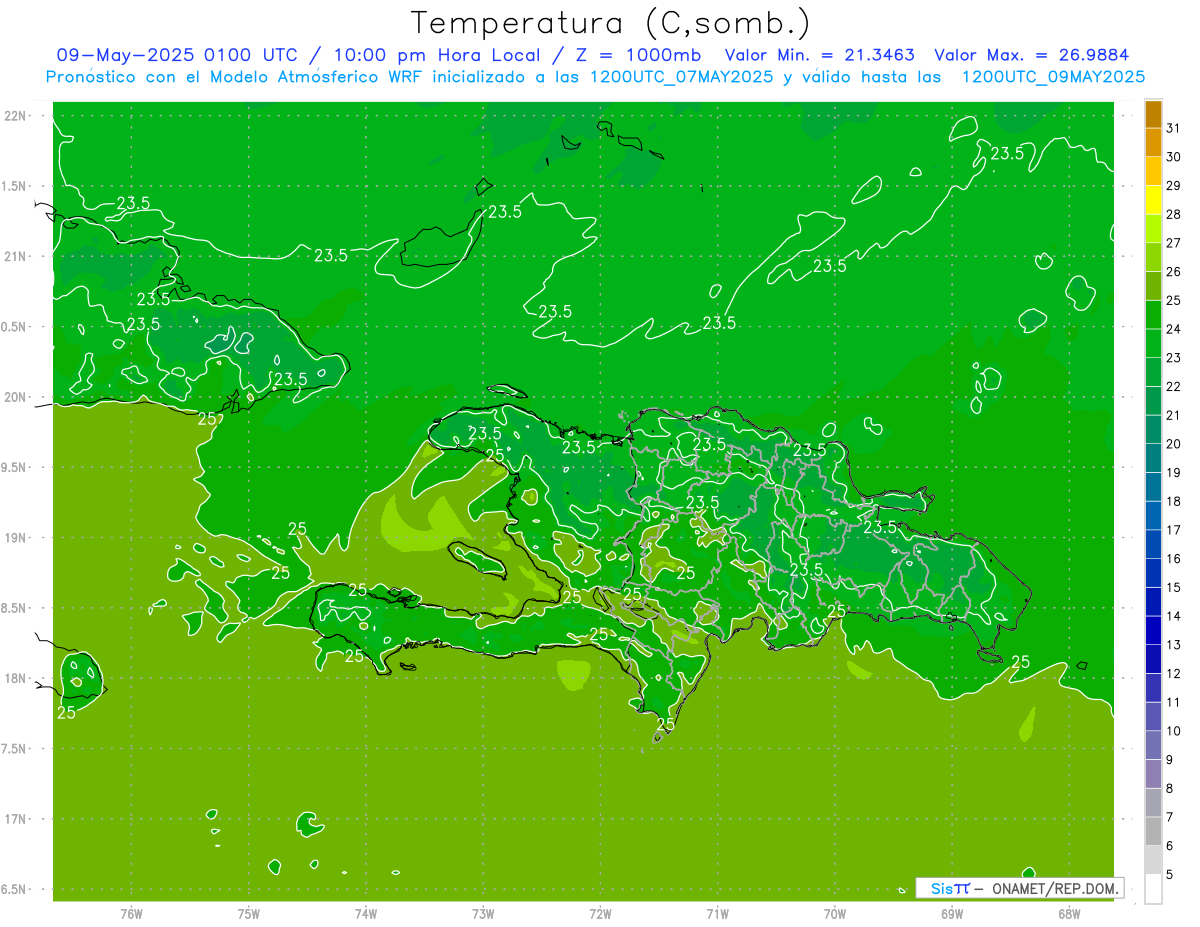Image resolution: width=1200 pixels, height=927 pixels.
Task: Click the "18N" latitude axis label
Action: point(15,678)
